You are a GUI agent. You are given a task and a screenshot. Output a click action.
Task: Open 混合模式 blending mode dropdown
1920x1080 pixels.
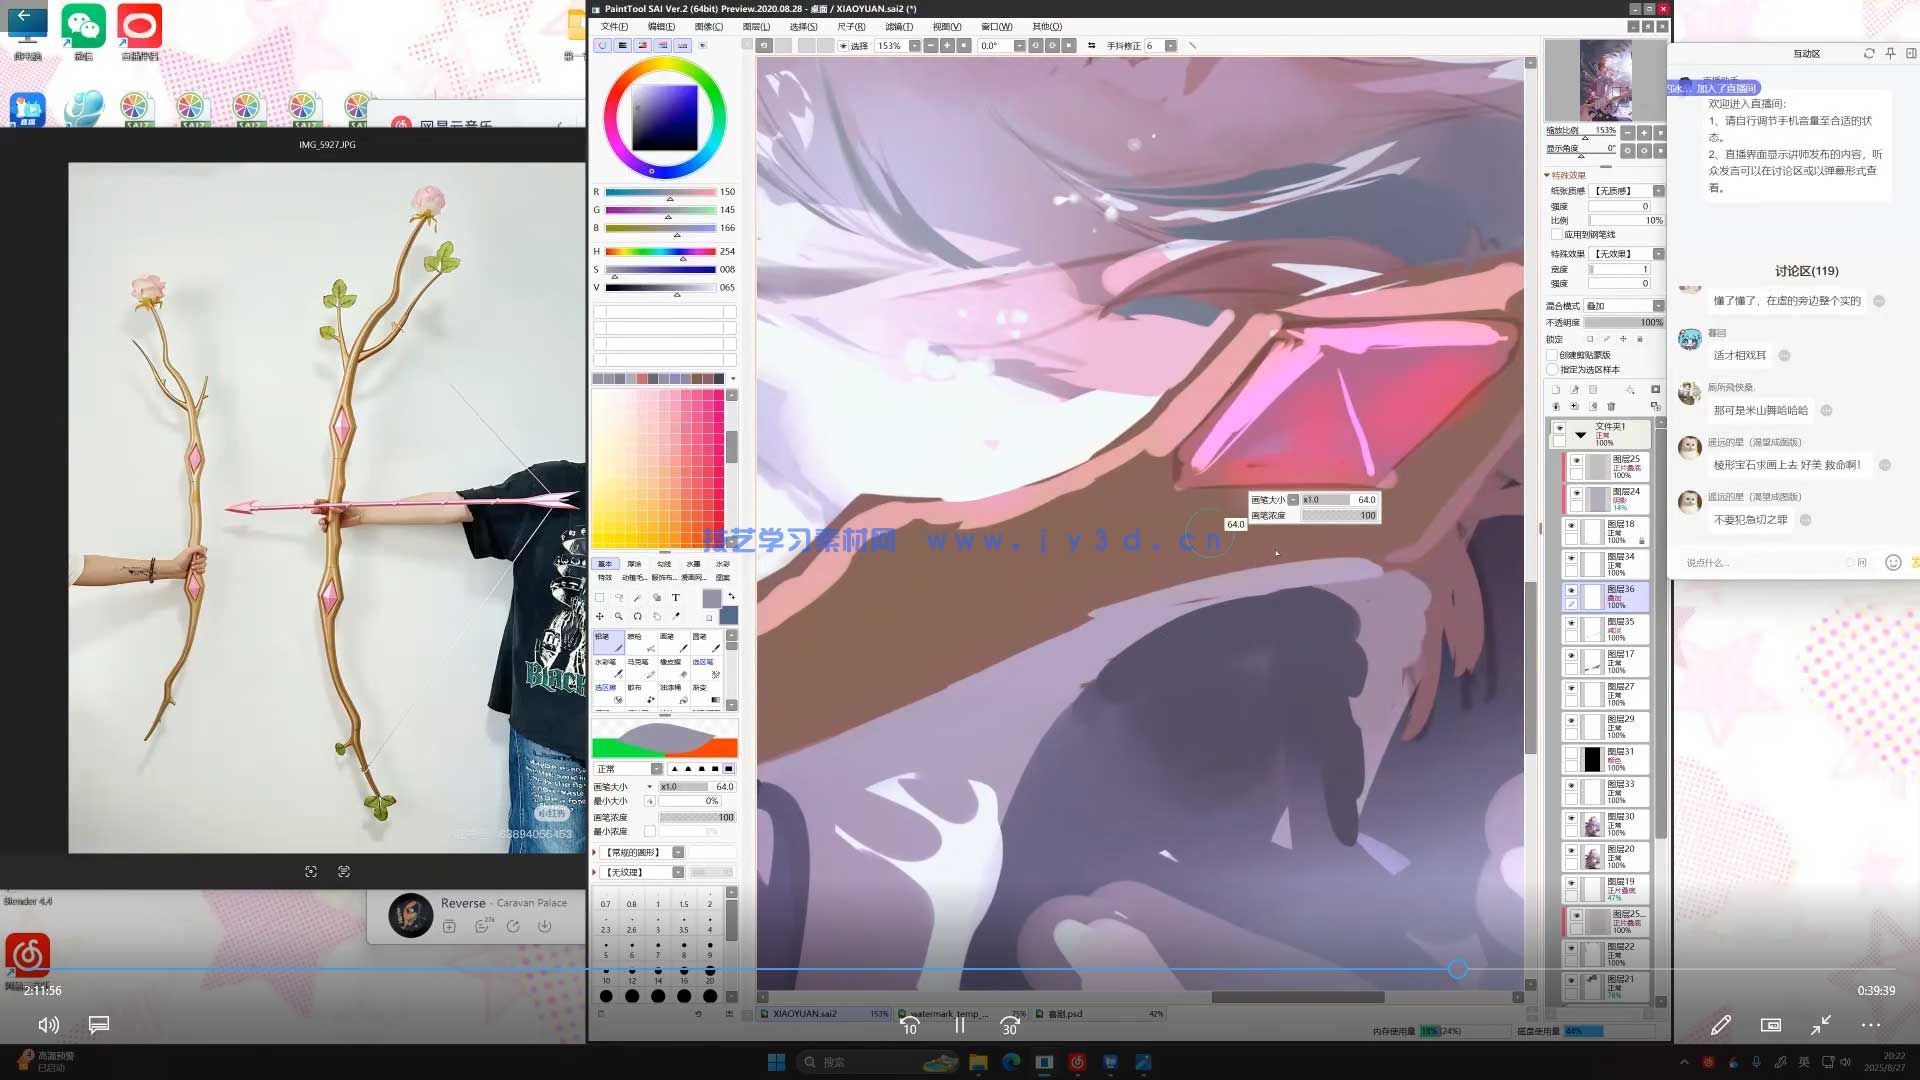click(x=1658, y=306)
